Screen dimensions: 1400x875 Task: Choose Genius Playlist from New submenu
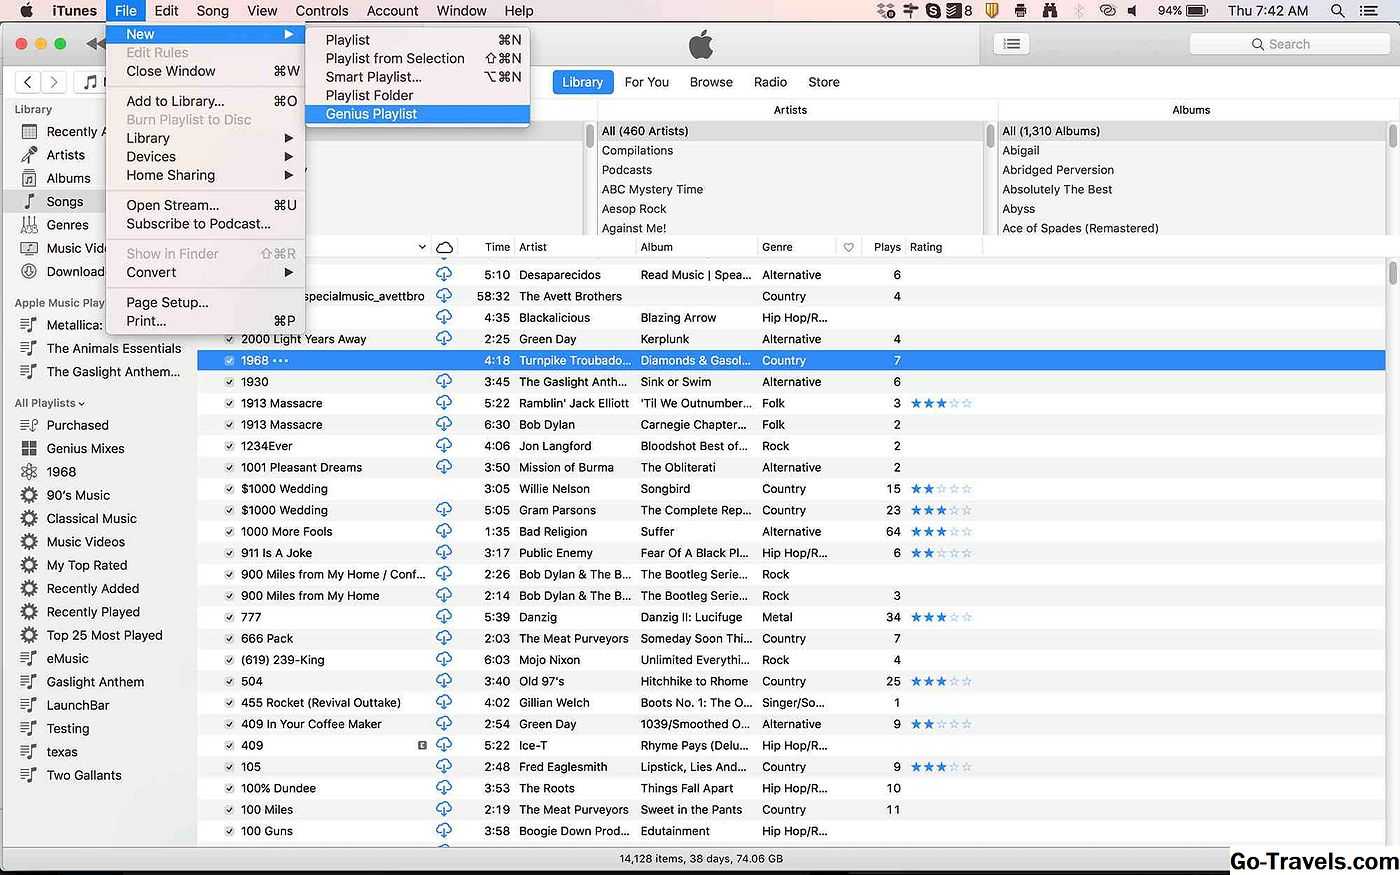coord(371,114)
